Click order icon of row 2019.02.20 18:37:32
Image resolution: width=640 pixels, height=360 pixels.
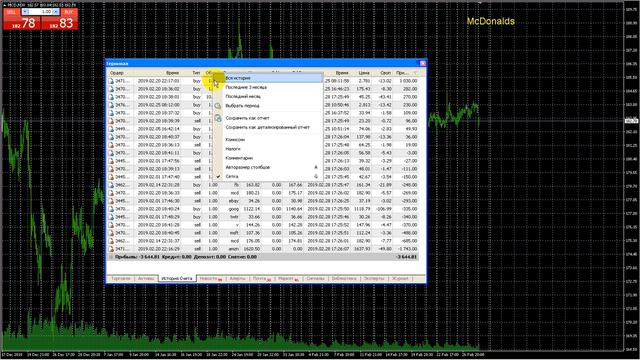(111, 113)
